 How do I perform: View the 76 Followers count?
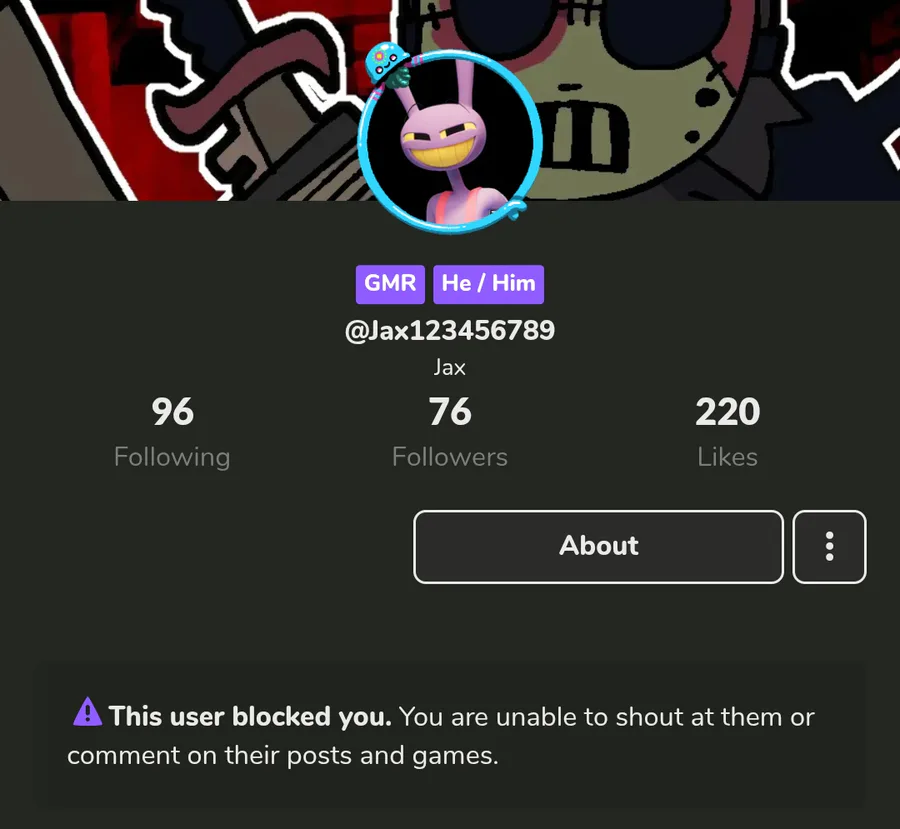pos(450,412)
